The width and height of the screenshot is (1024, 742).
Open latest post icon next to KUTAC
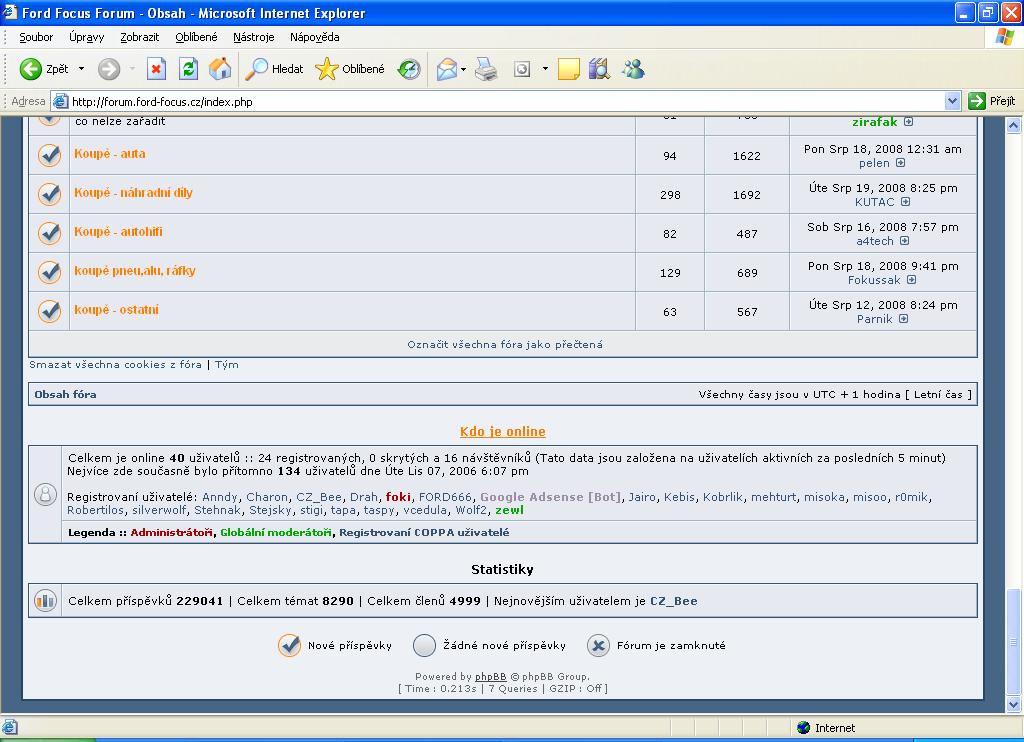905,202
